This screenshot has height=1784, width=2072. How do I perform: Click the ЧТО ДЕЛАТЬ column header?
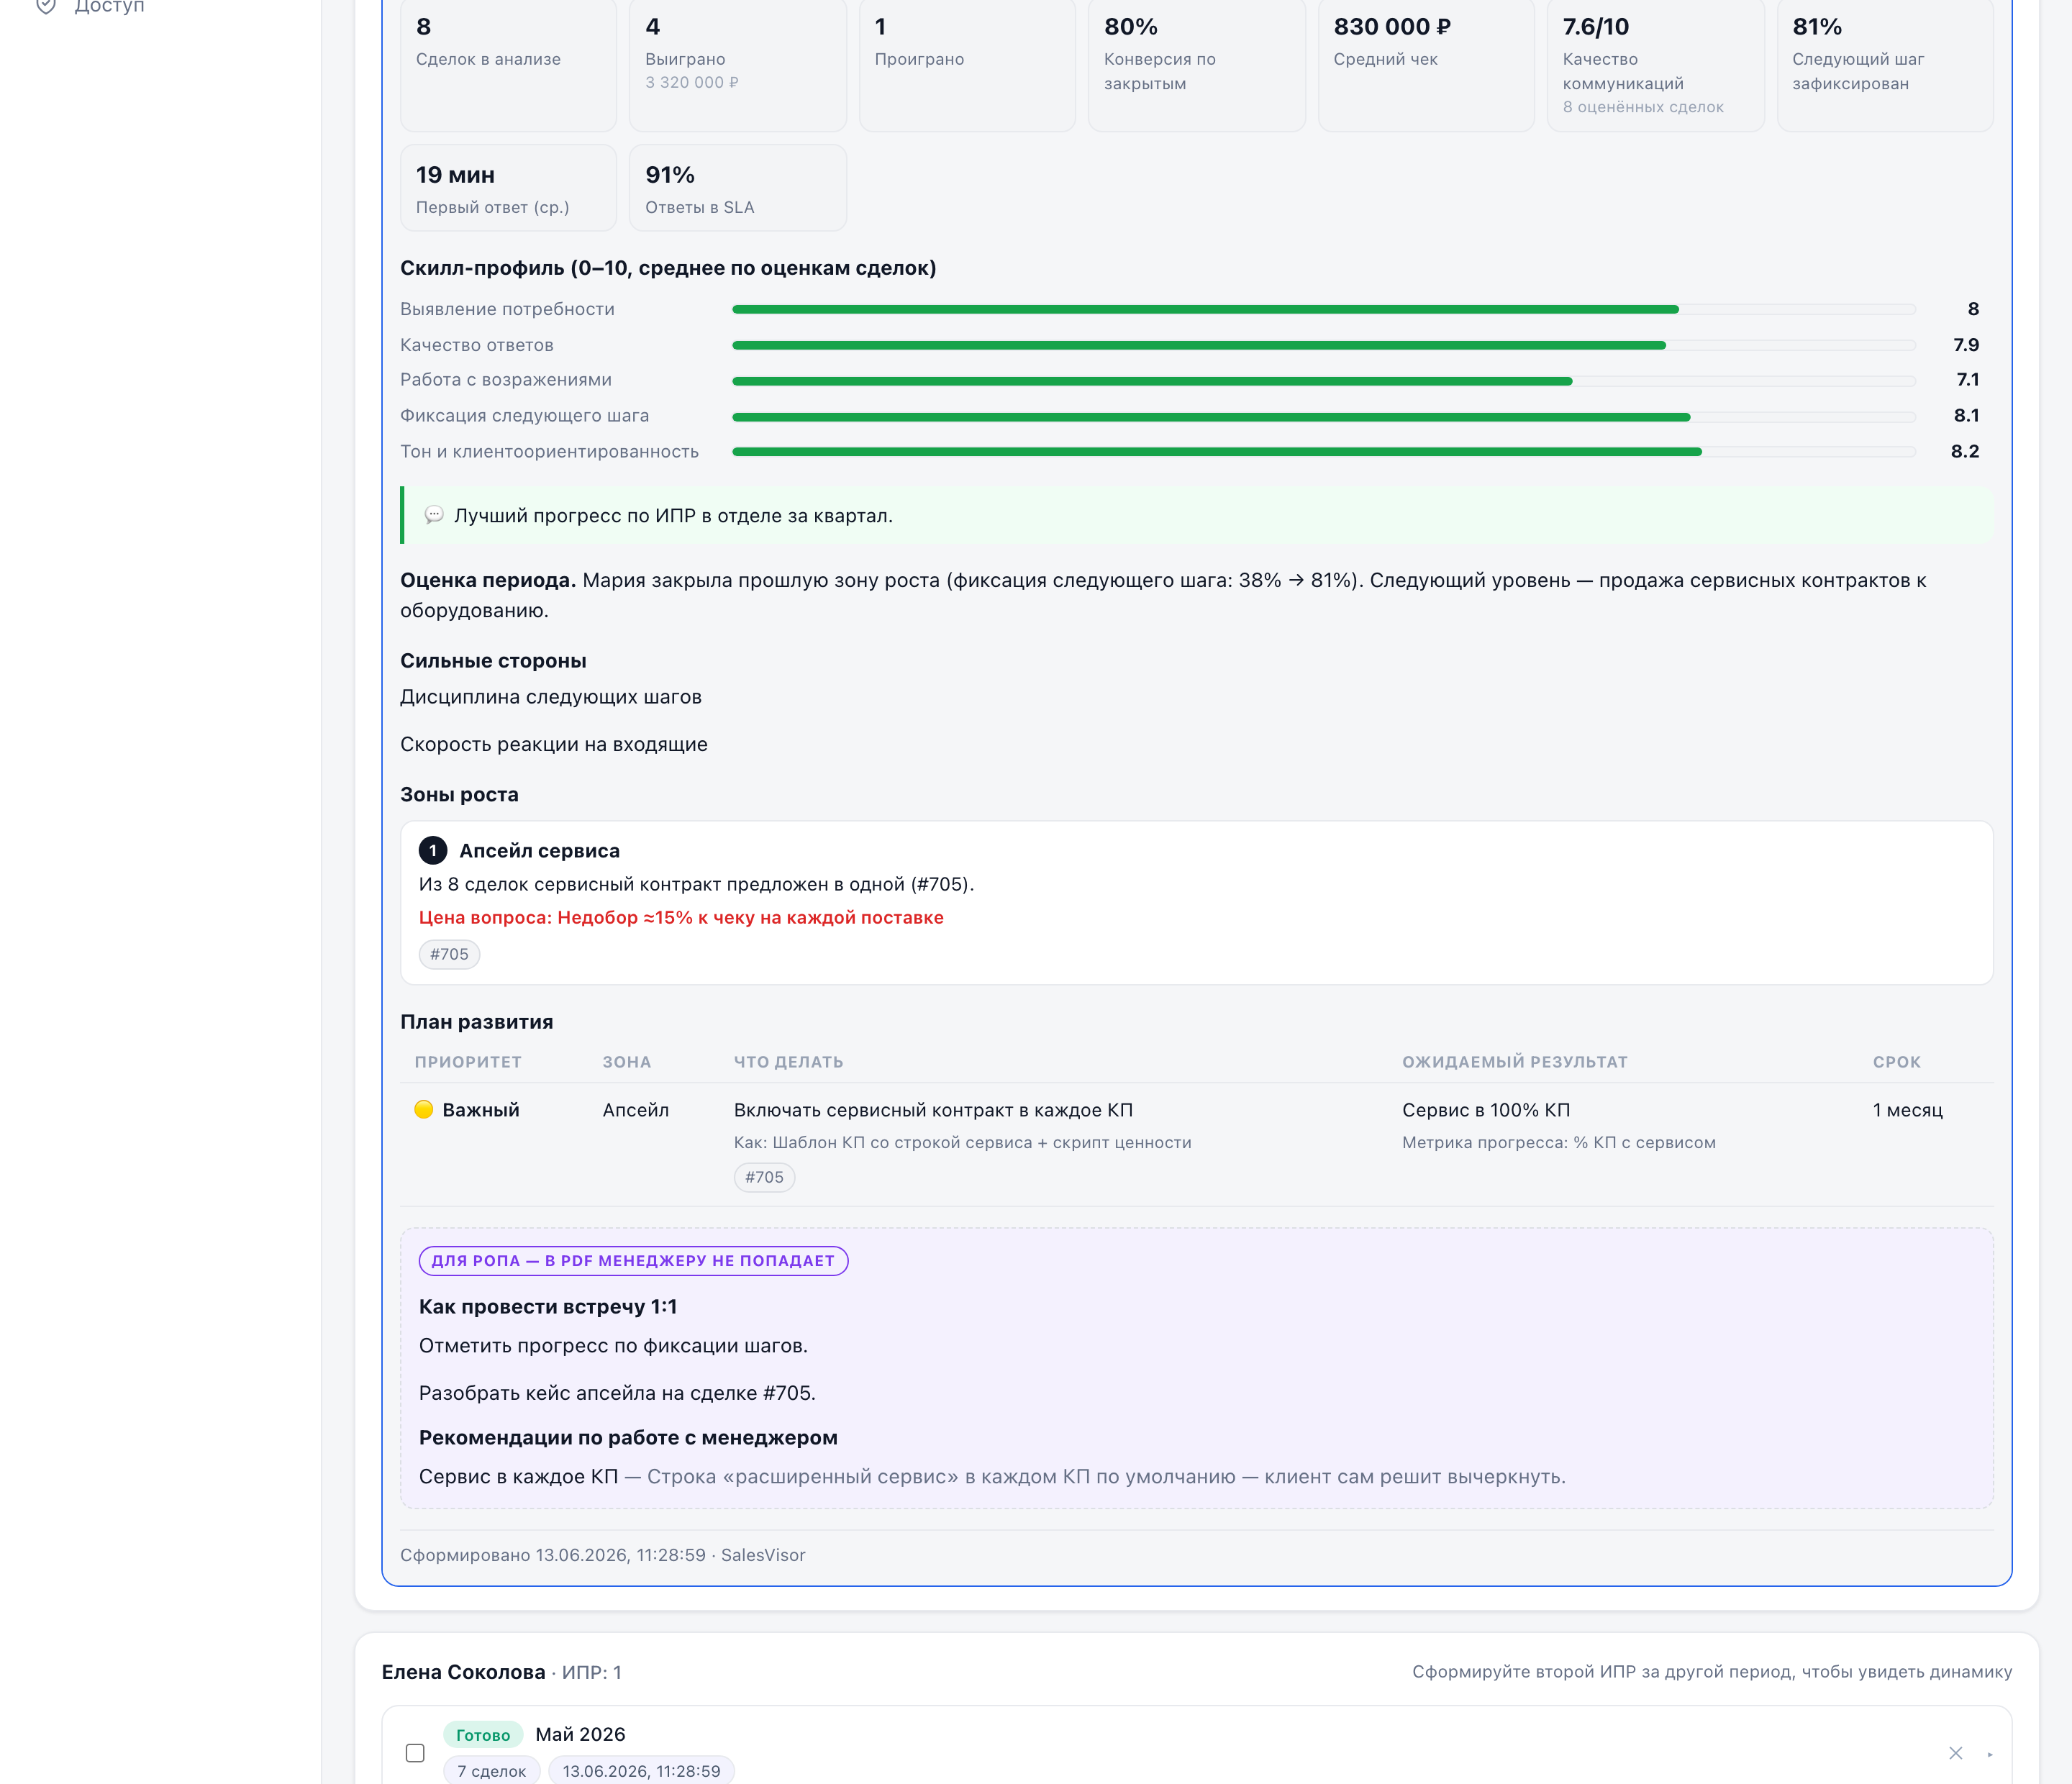[x=789, y=1062]
